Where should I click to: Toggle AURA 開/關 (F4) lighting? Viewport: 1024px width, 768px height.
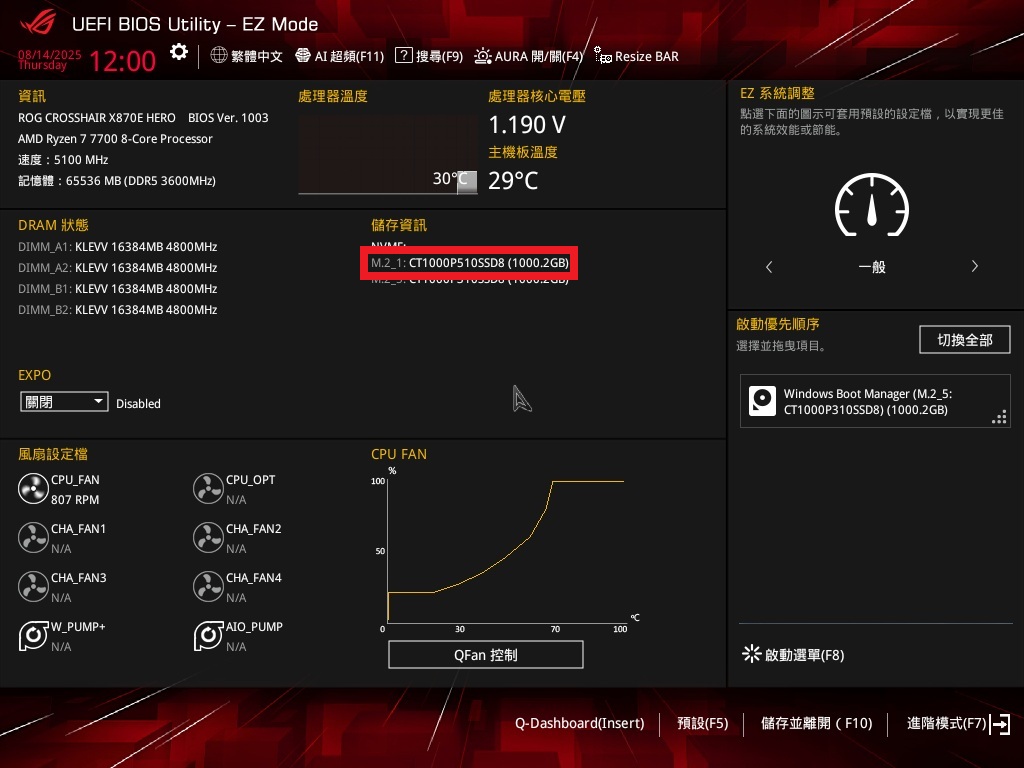point(528,56)
